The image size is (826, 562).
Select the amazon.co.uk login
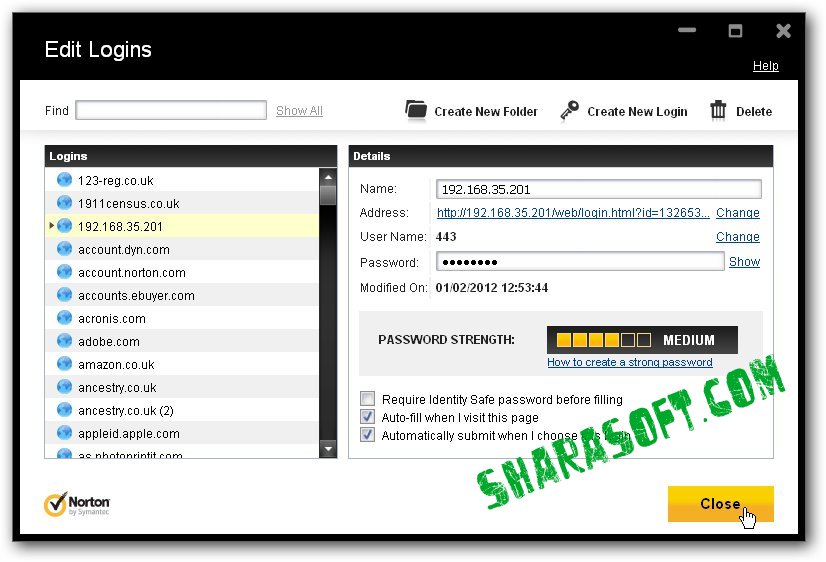pos(182,364)
